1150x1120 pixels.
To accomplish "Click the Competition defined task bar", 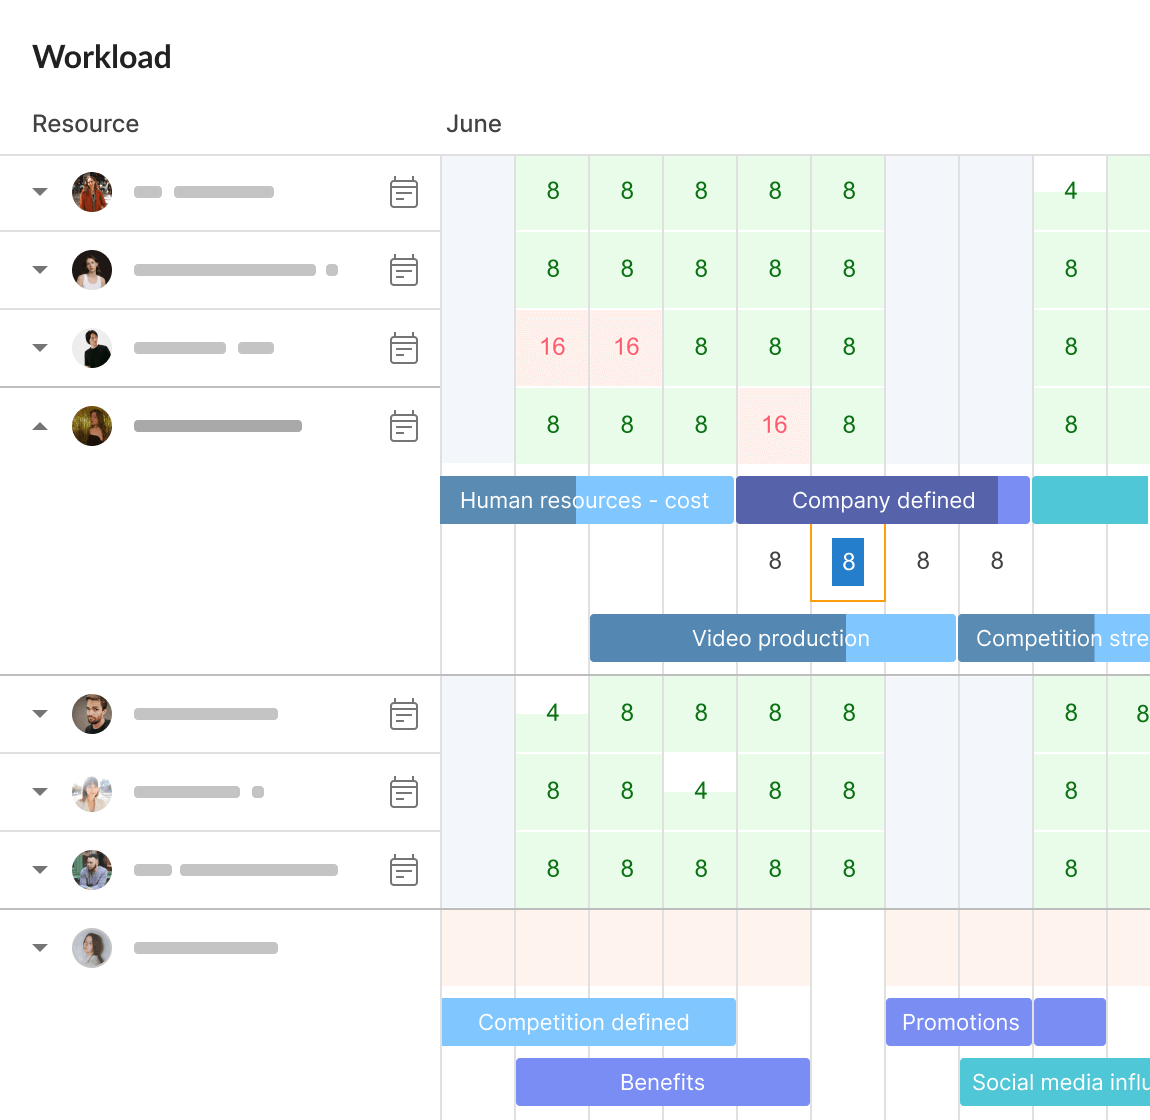I will 588,1022.
